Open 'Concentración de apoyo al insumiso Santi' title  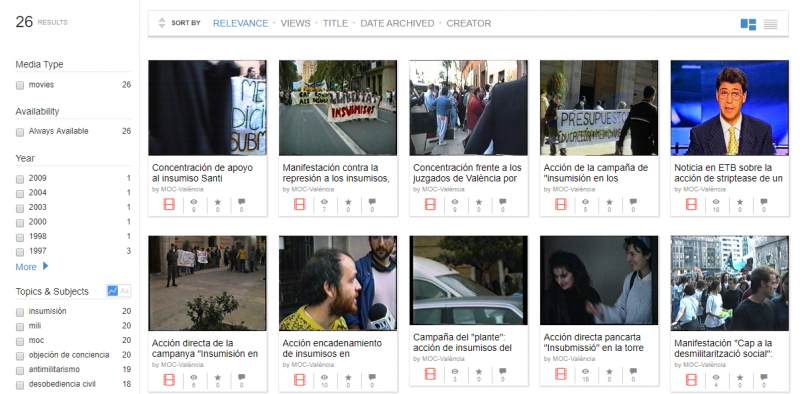point(202,173)
